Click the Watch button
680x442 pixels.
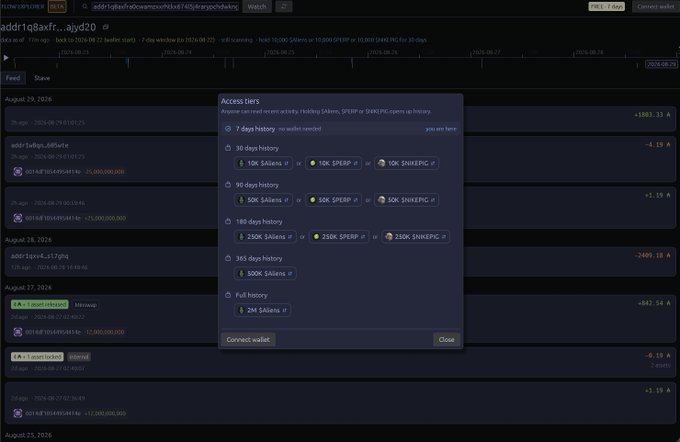[257, 7]
